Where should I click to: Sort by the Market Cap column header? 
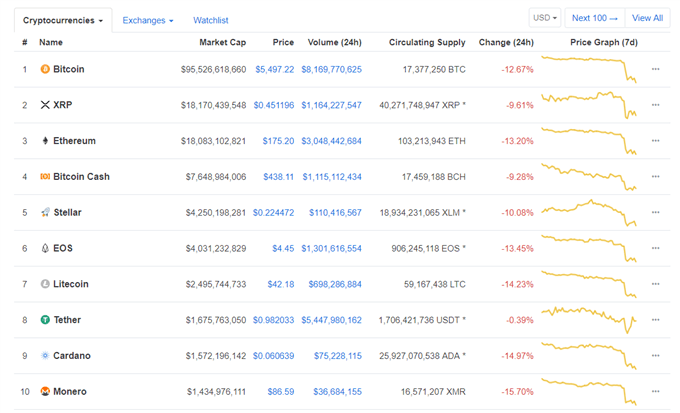(x=222, y=42)
